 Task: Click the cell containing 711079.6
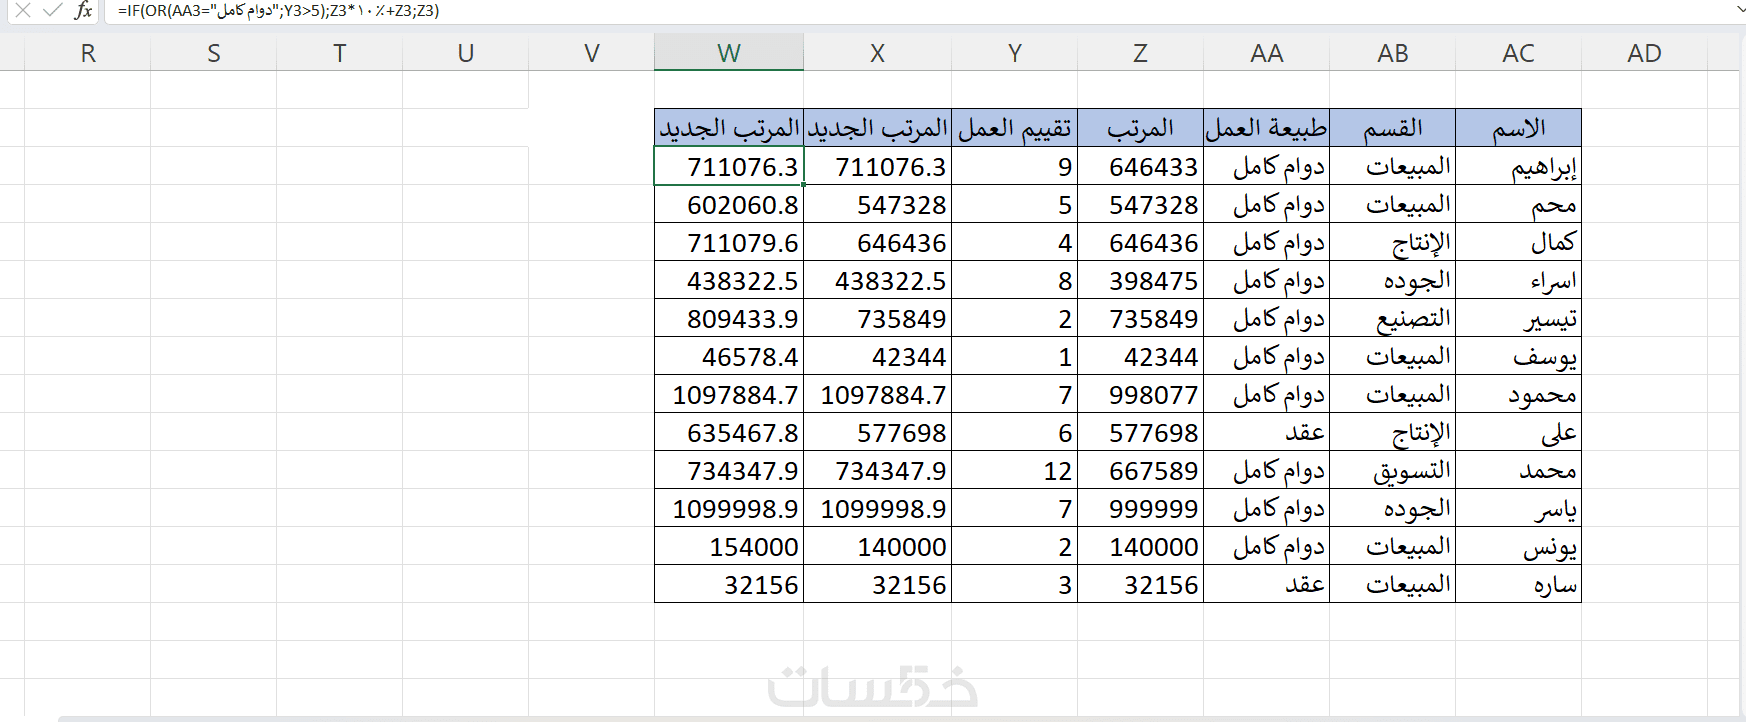coord(729,242)
